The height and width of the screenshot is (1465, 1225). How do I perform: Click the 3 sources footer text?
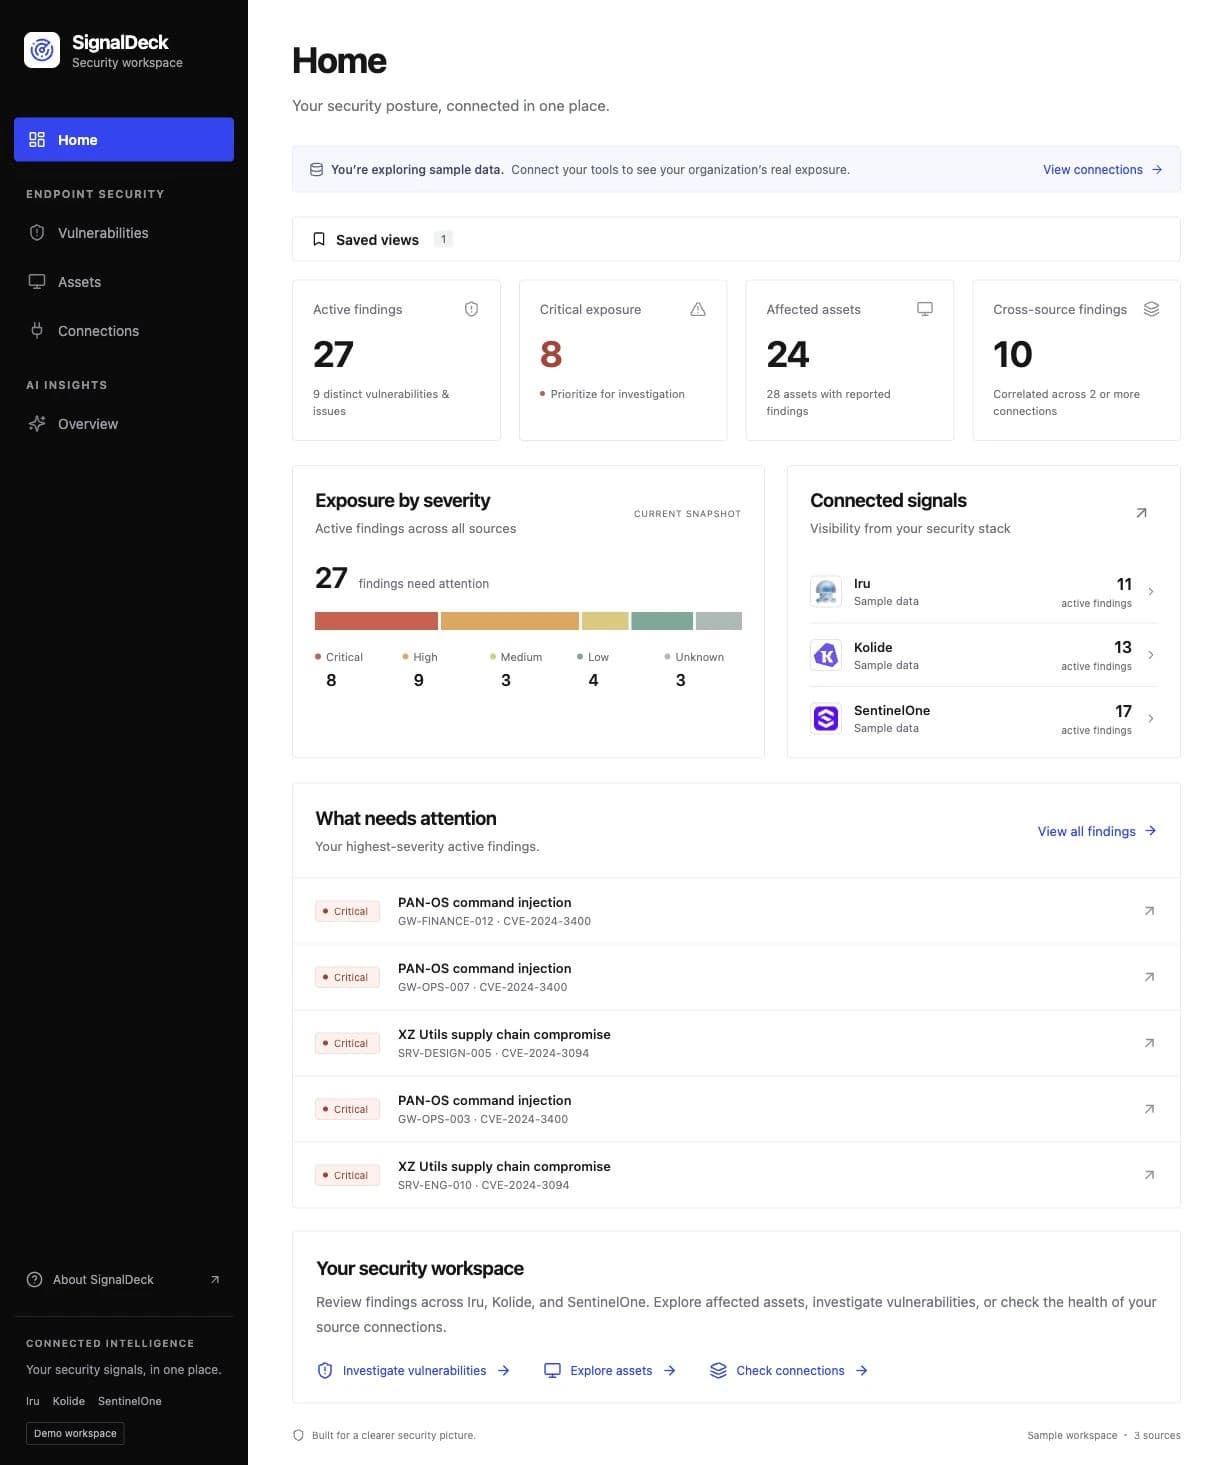tap(1157, 1435)
